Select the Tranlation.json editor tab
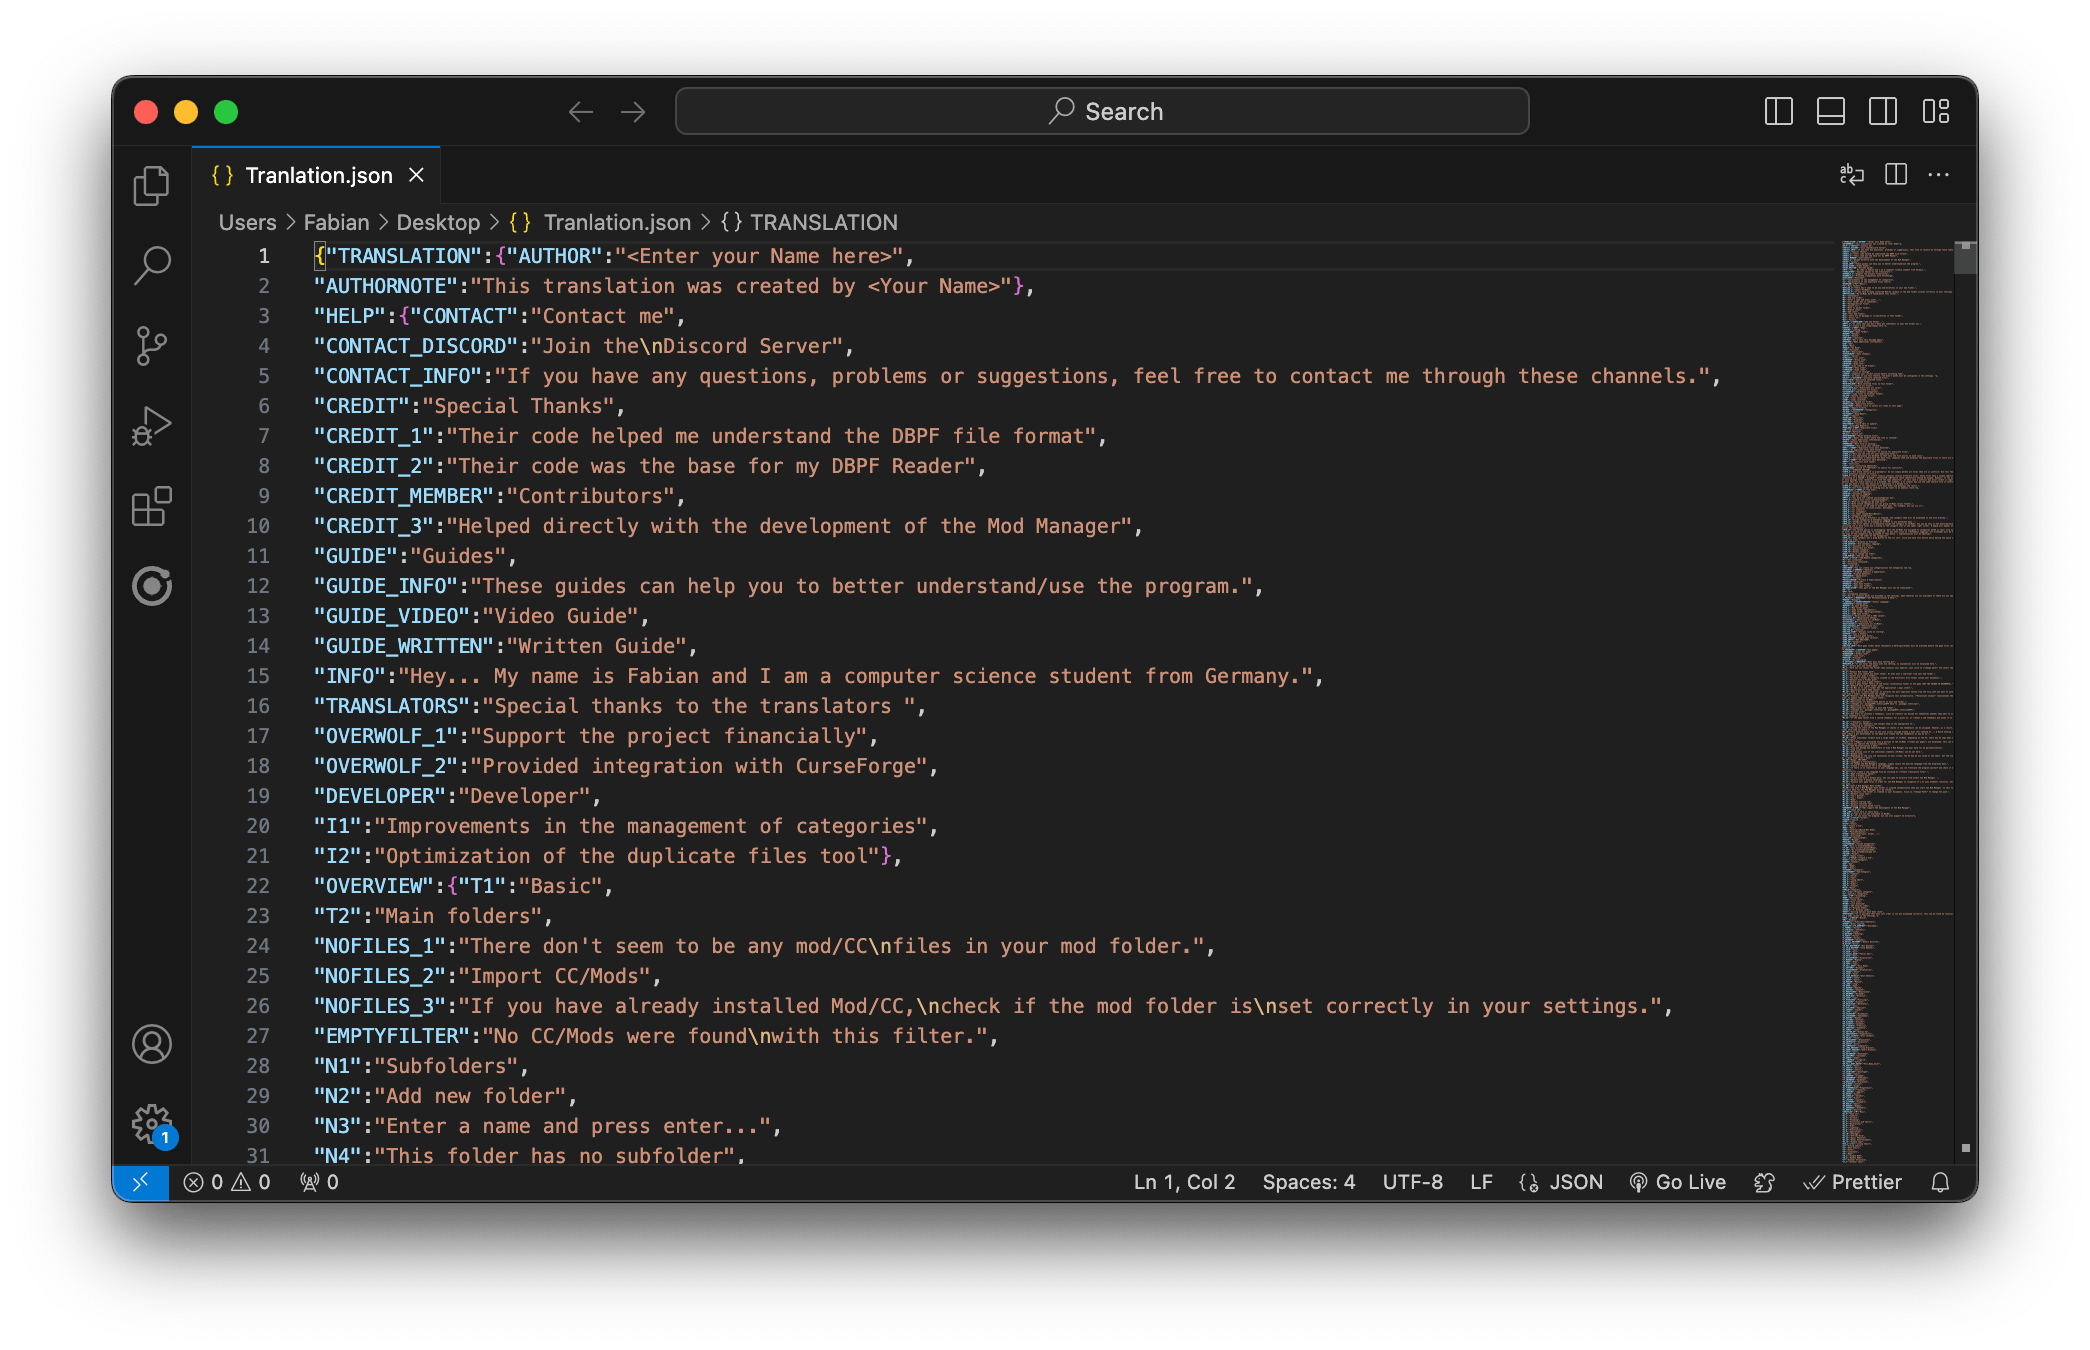This screenshot has width=2090, height=1350. (316, 175)
